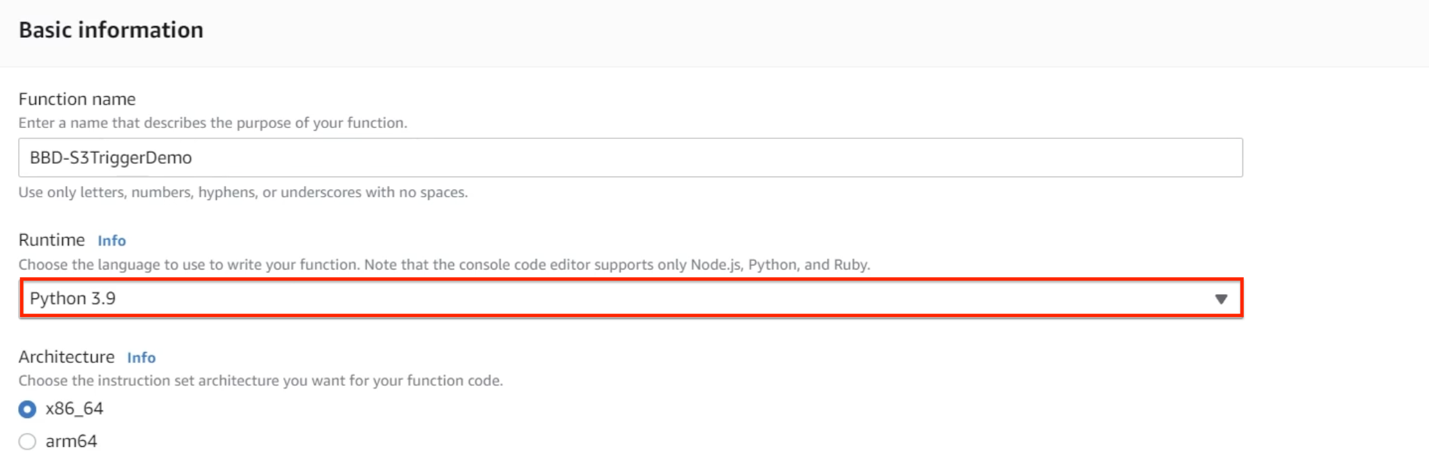This screenshot has width=1429, height=469.
Task: Click the letters, numbers, hyphens hint text
Action: coord(243,193)
